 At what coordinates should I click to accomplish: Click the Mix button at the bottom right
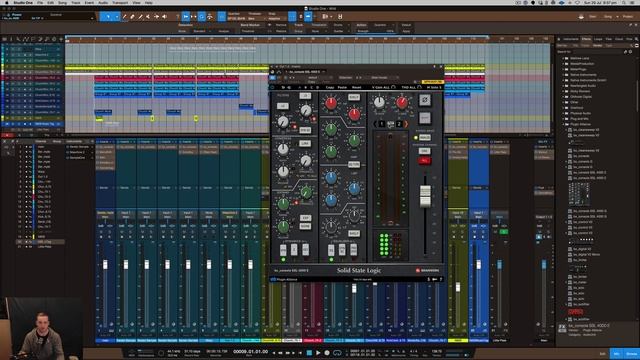pyautogui.click(x=617, y=353)
